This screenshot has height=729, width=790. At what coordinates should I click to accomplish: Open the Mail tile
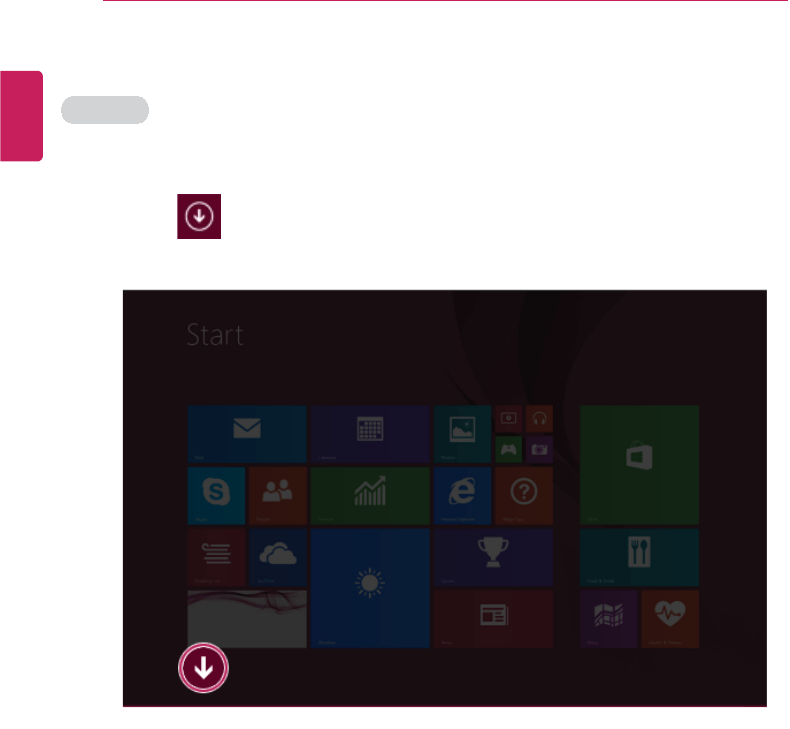pos(247,434)
